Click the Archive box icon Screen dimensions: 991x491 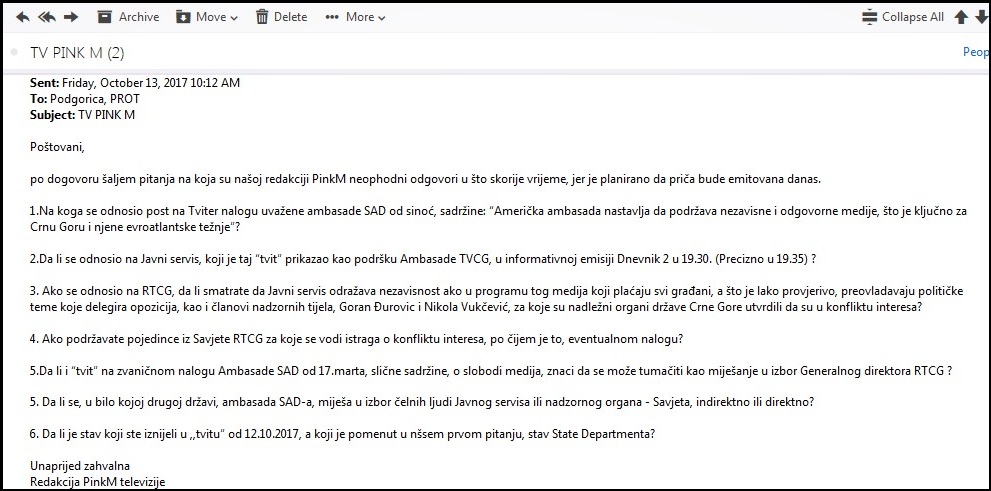(x=105, y=17)
